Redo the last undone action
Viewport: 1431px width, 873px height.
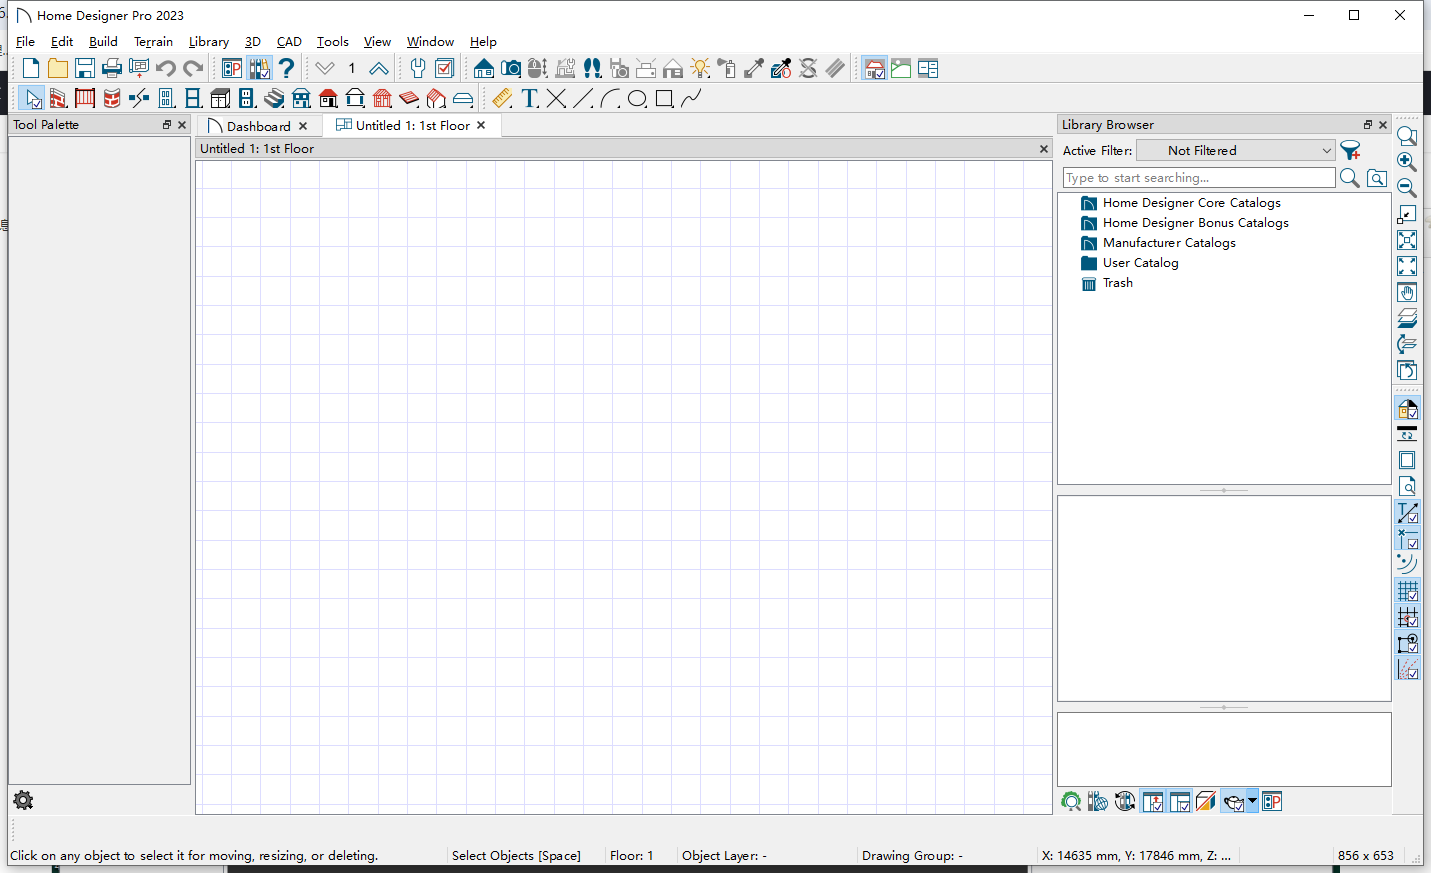point(193,68)
